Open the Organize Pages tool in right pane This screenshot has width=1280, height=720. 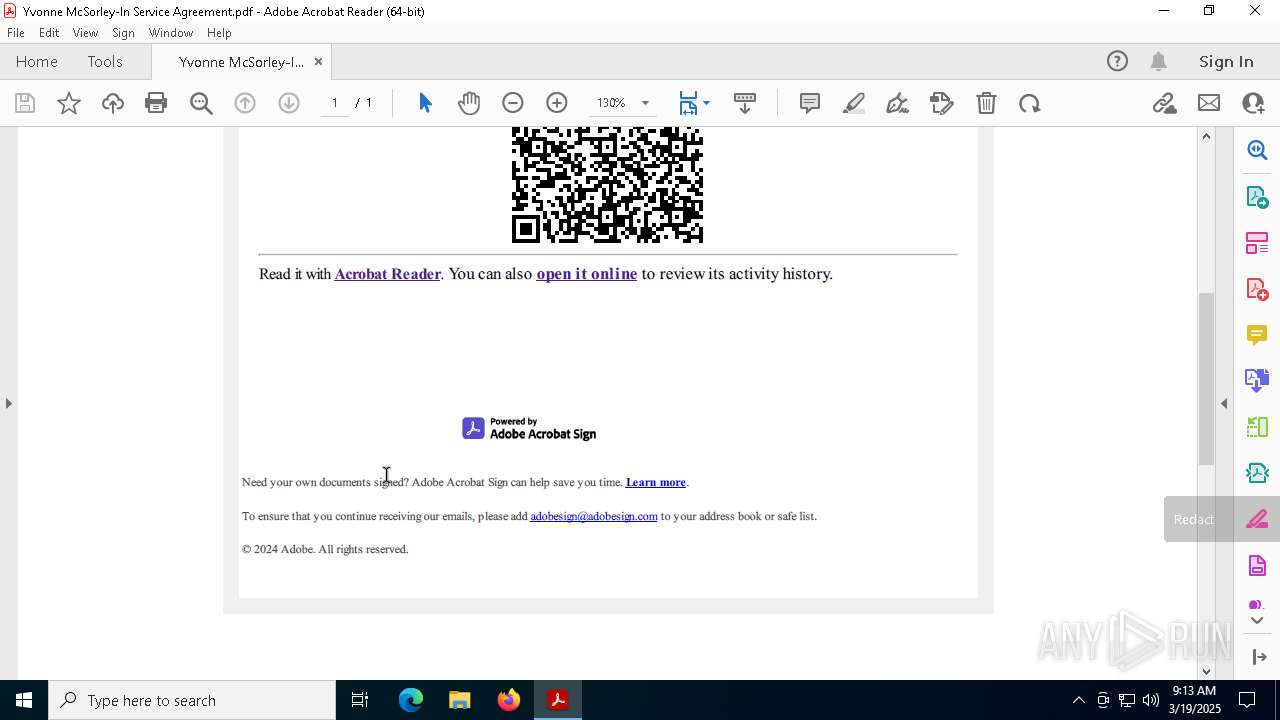[1257, 243]
